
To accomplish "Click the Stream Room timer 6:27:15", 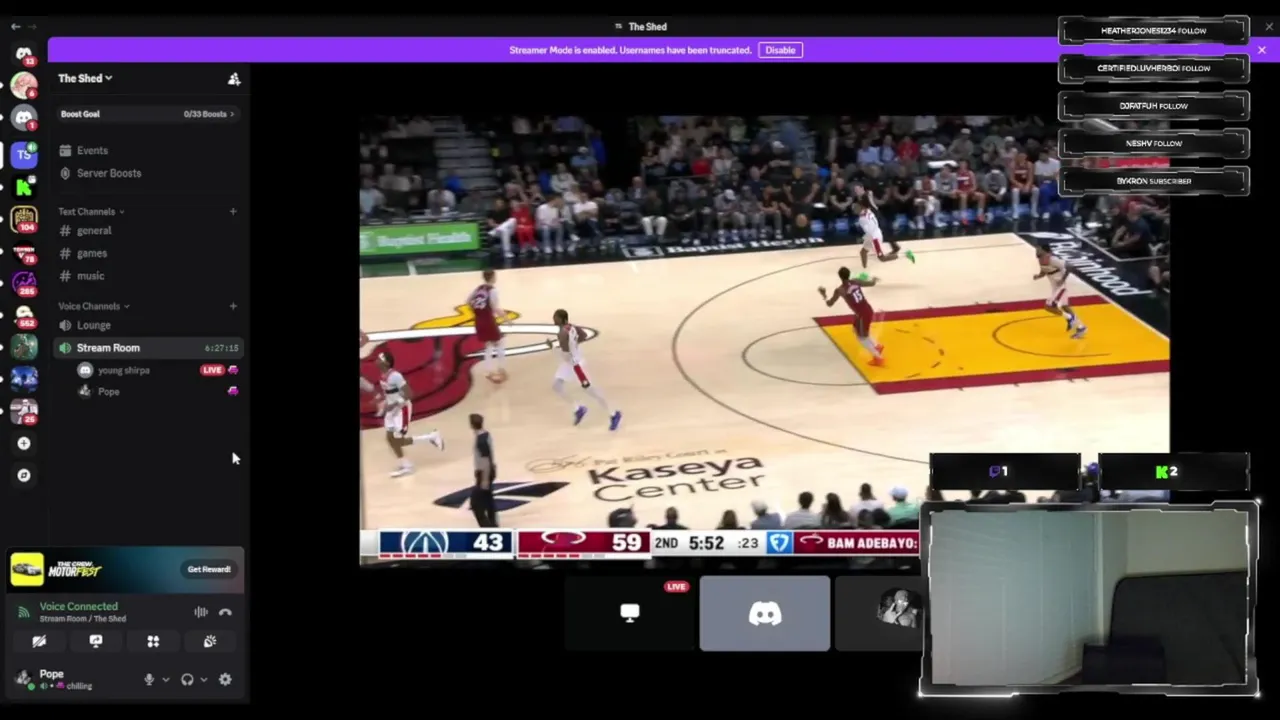I will pyautogui.click(x=221, y=348).
